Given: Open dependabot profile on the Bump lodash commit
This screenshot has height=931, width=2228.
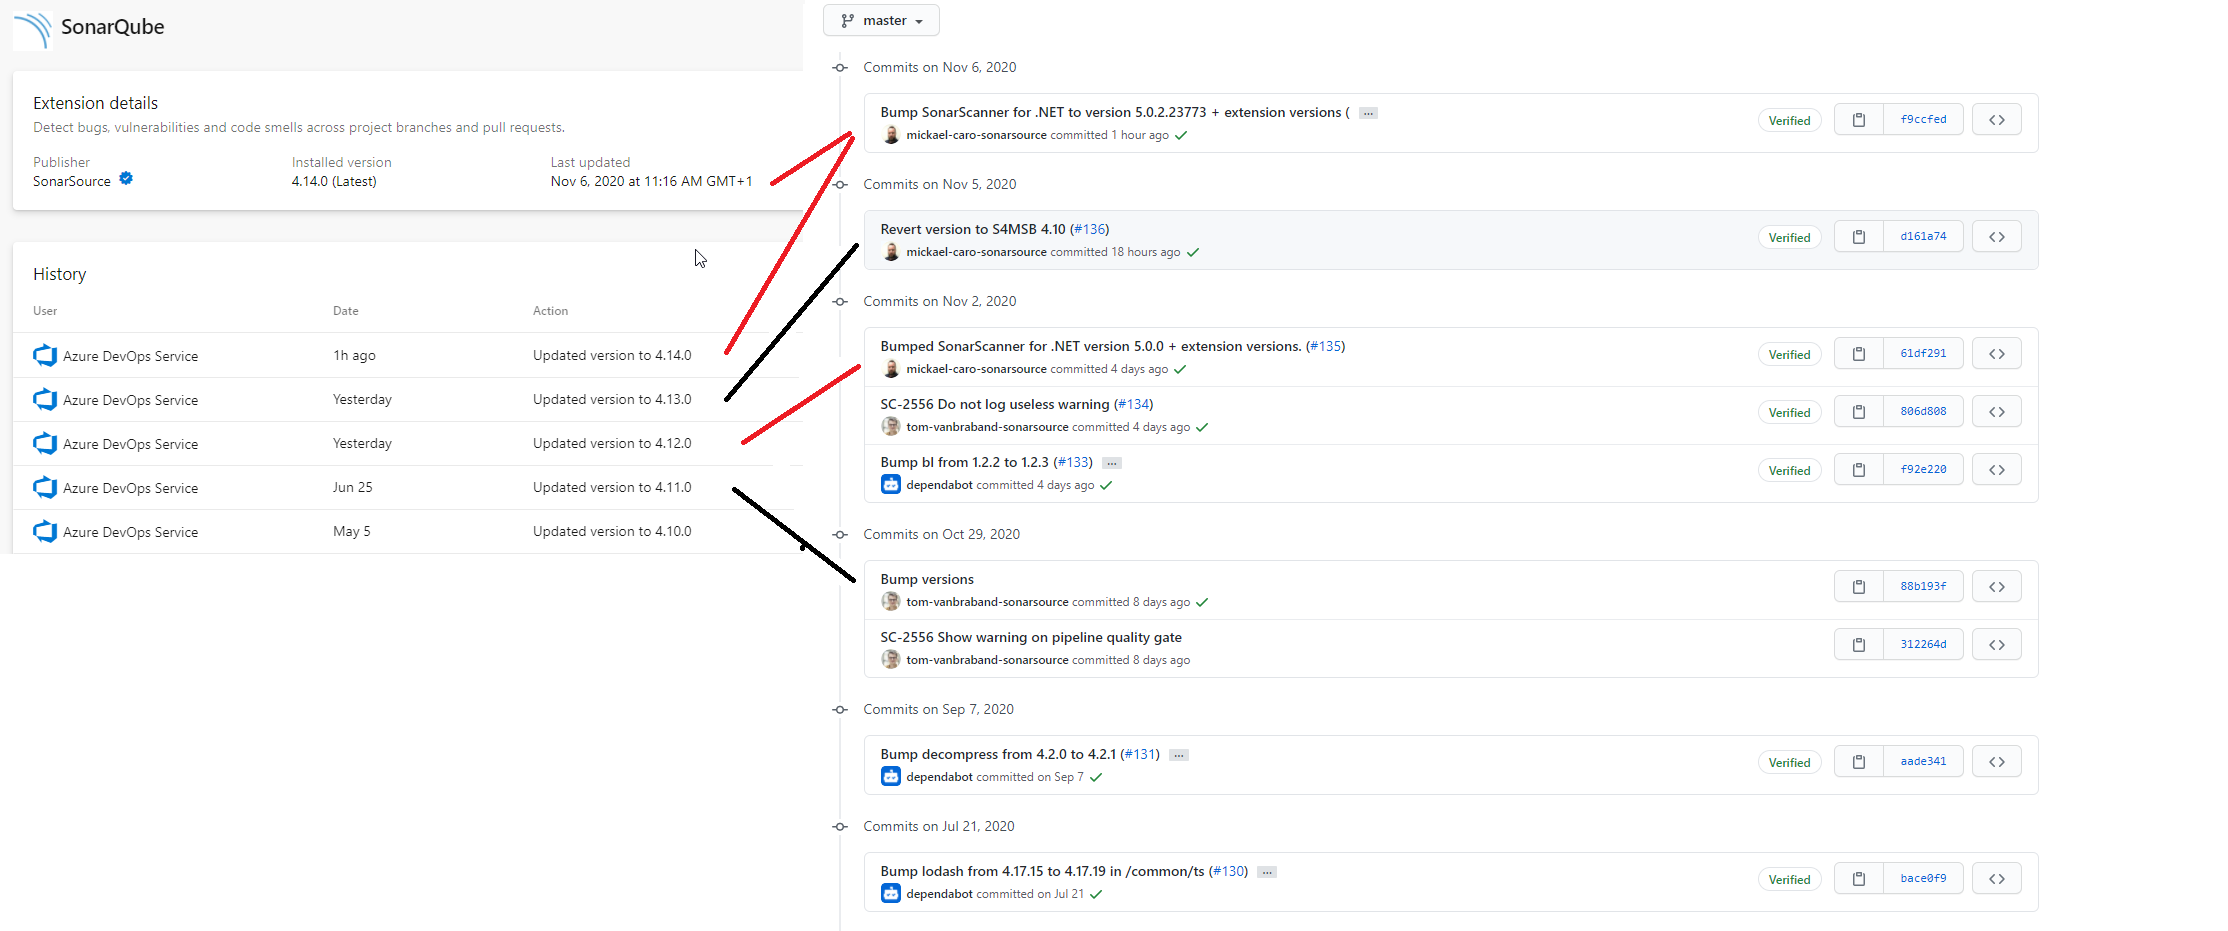Looking at the screenshot, I should click(939, 894).
